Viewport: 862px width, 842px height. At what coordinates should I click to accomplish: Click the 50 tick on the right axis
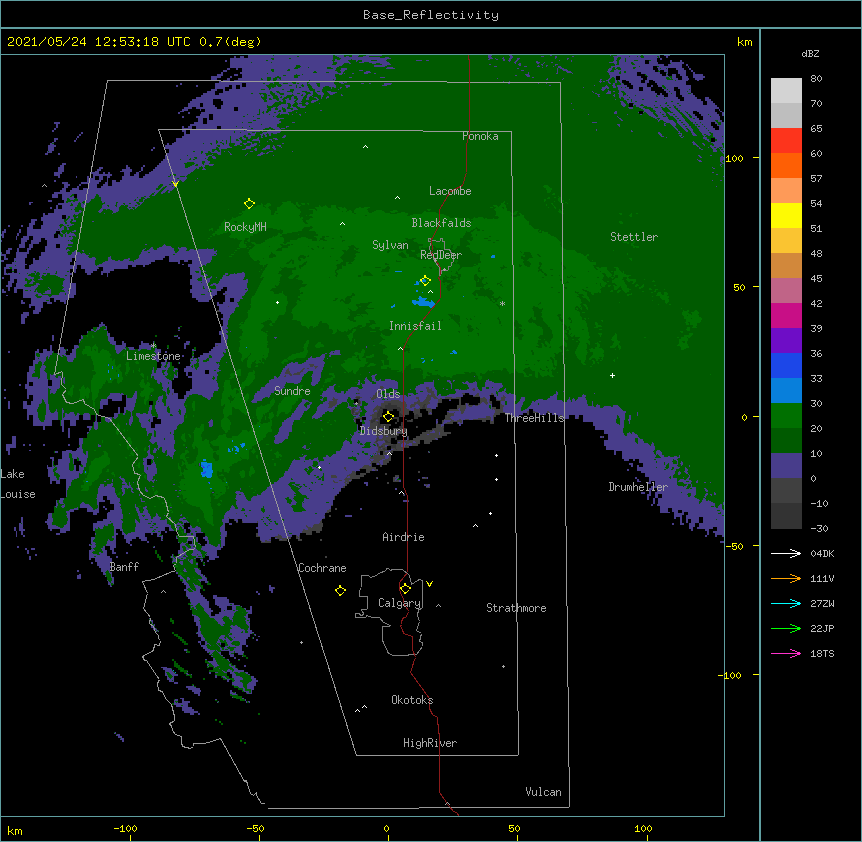739,287
